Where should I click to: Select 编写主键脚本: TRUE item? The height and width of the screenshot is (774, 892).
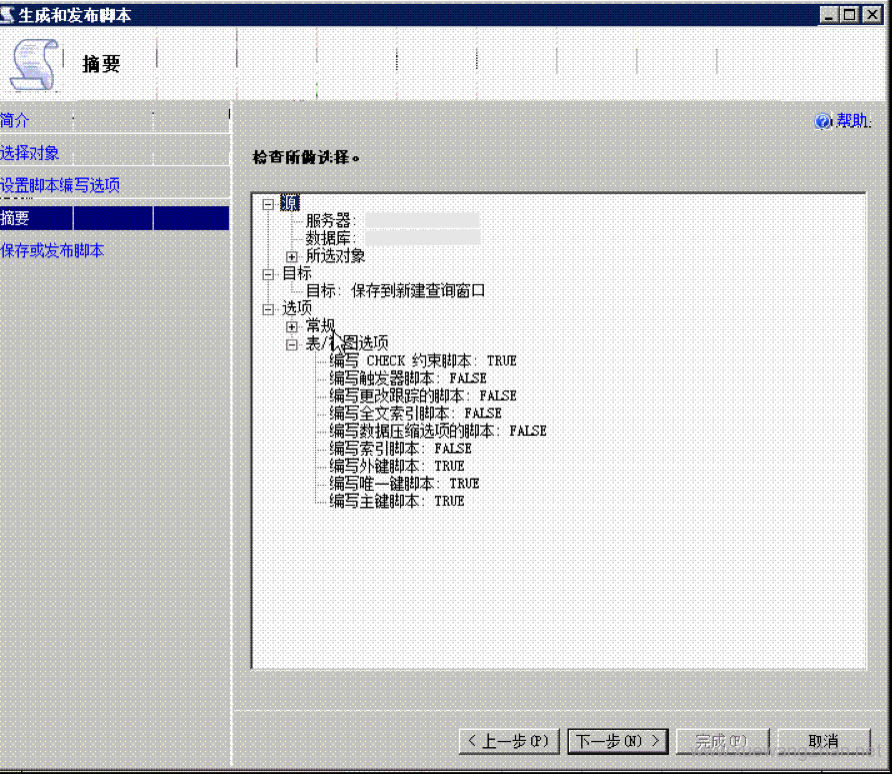pos(397,500)
